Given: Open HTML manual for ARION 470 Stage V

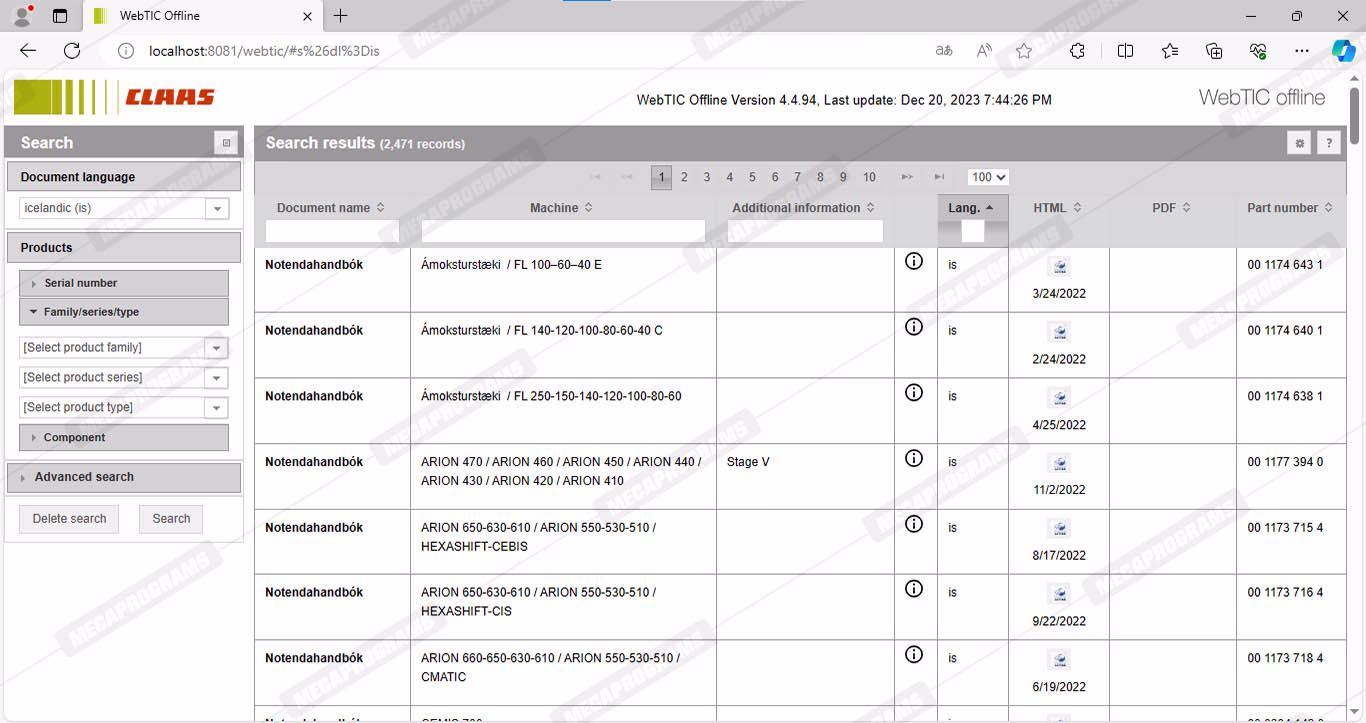Looking at the screenshot, I should (1059, 463).
